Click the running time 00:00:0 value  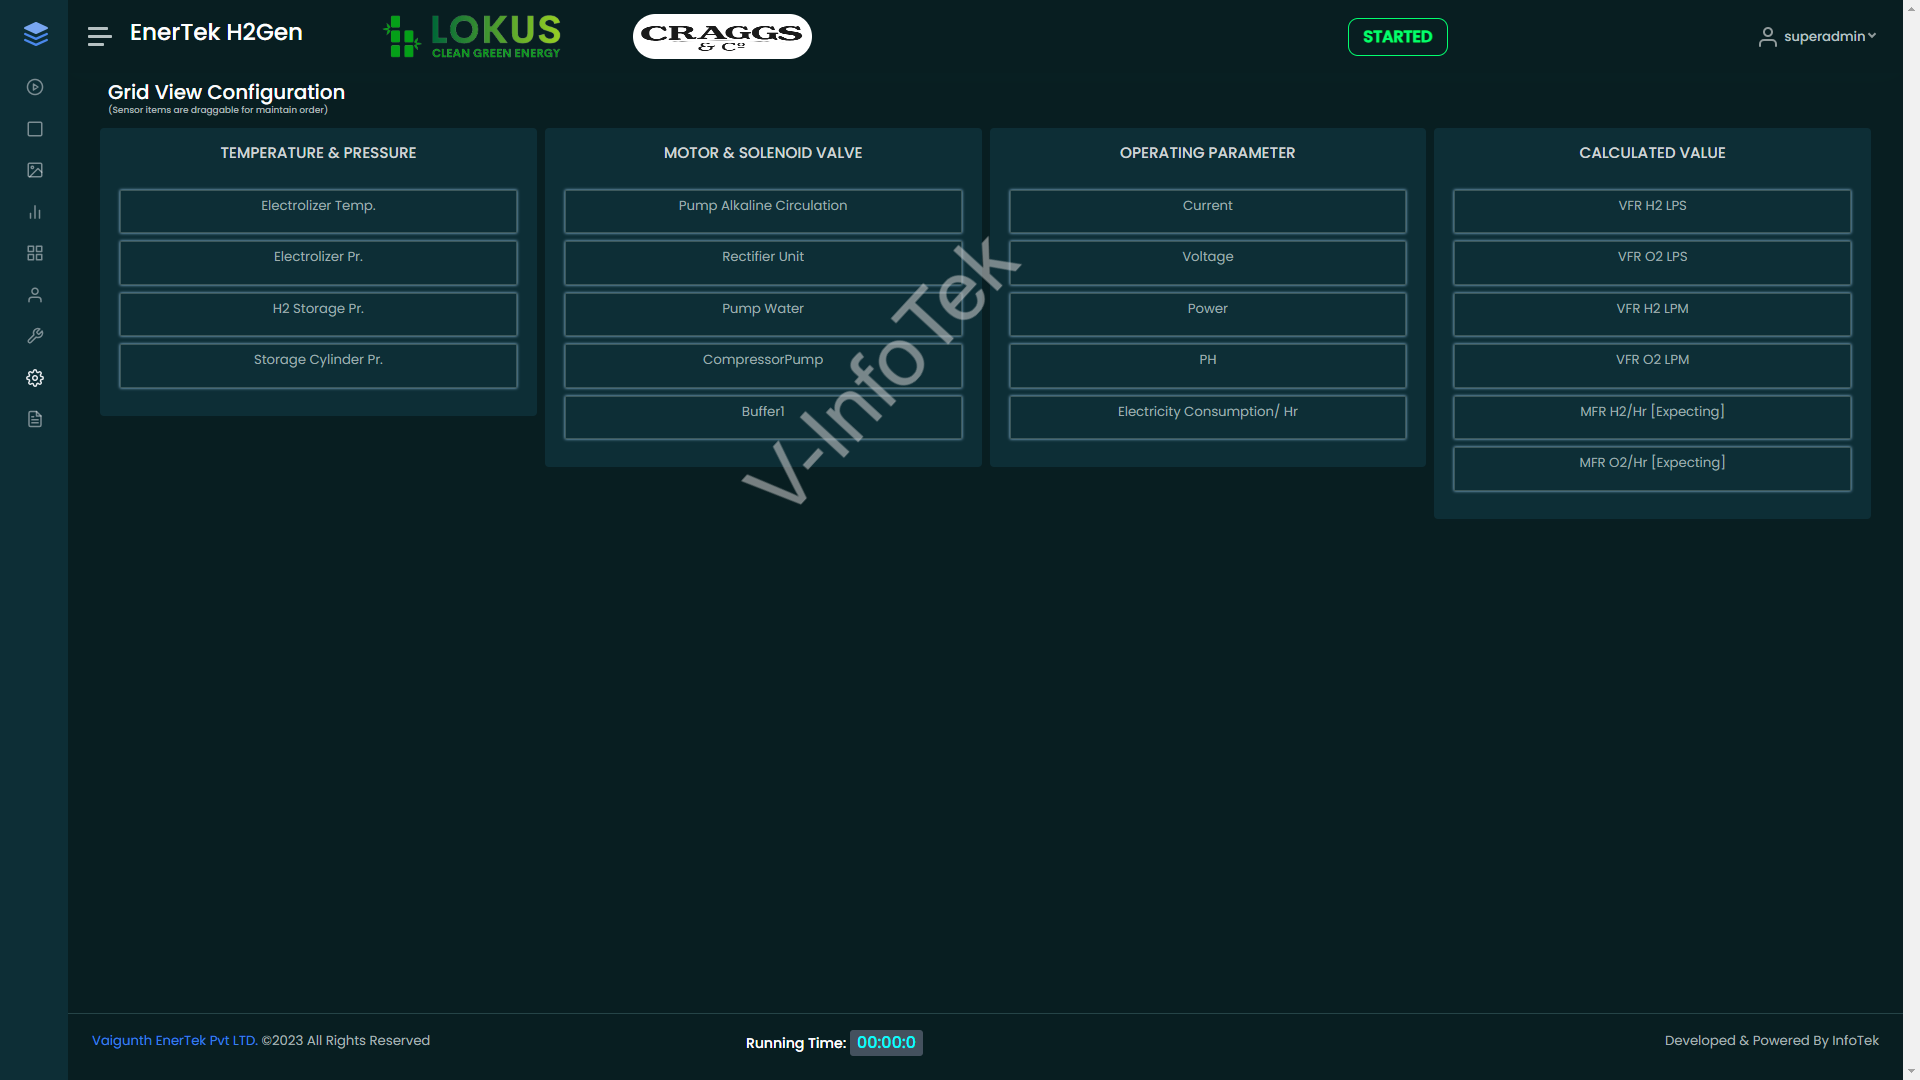coord(886,1043)
